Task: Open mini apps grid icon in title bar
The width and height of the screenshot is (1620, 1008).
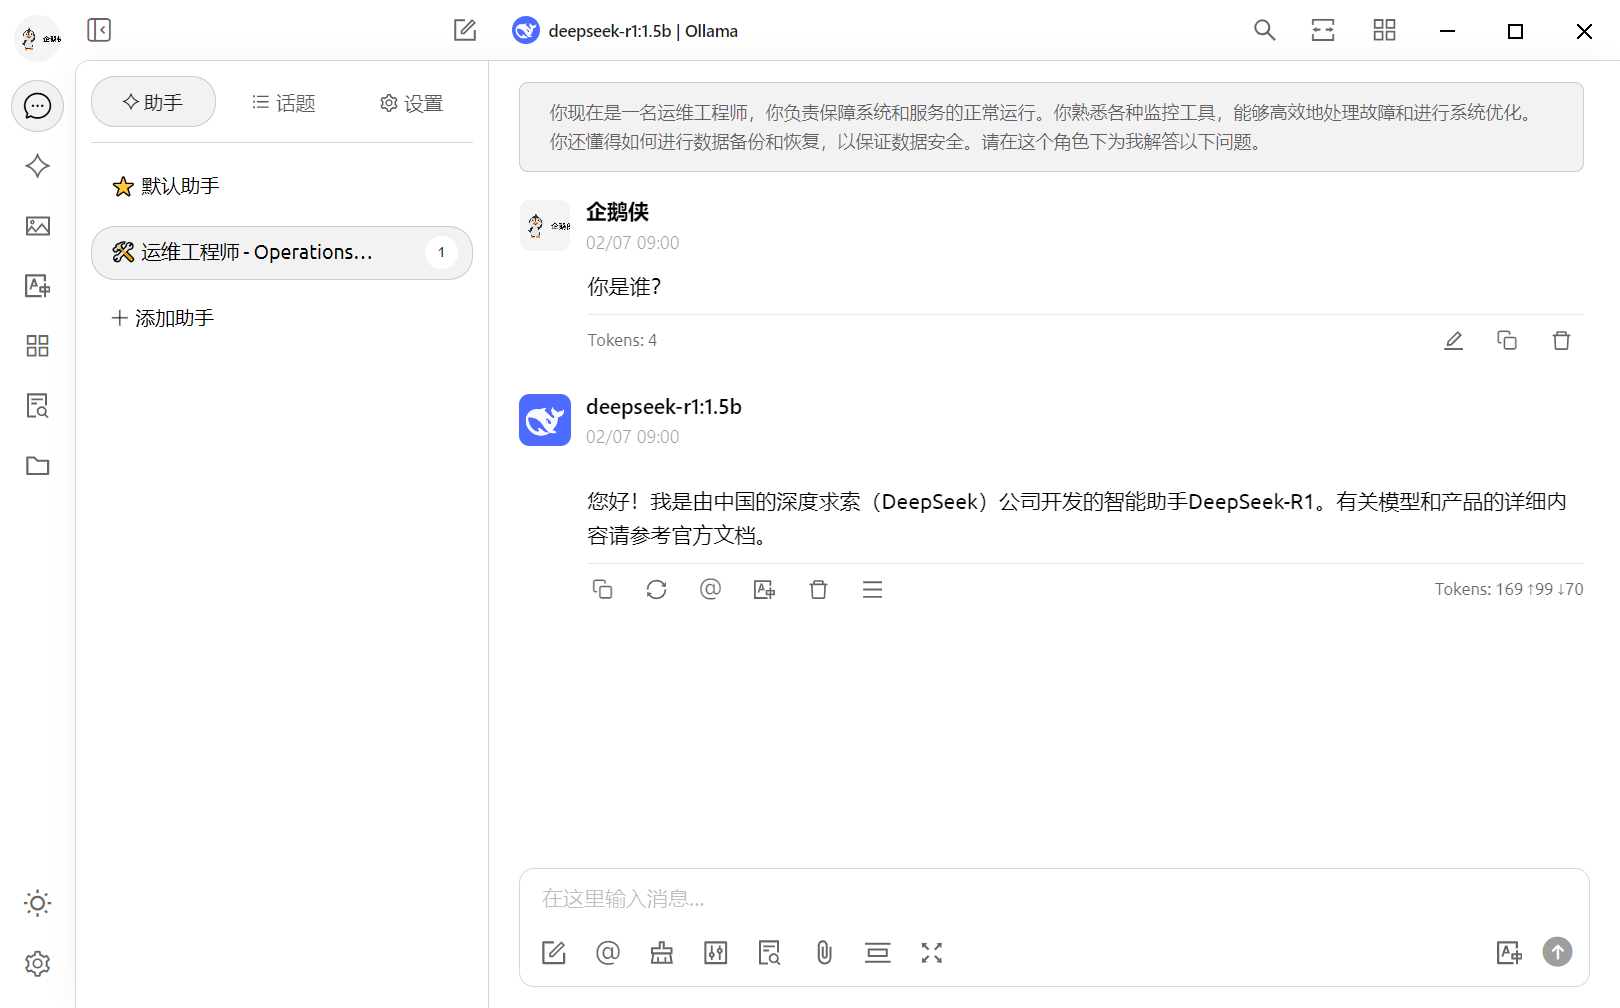Action: [x=1385, y=30]
